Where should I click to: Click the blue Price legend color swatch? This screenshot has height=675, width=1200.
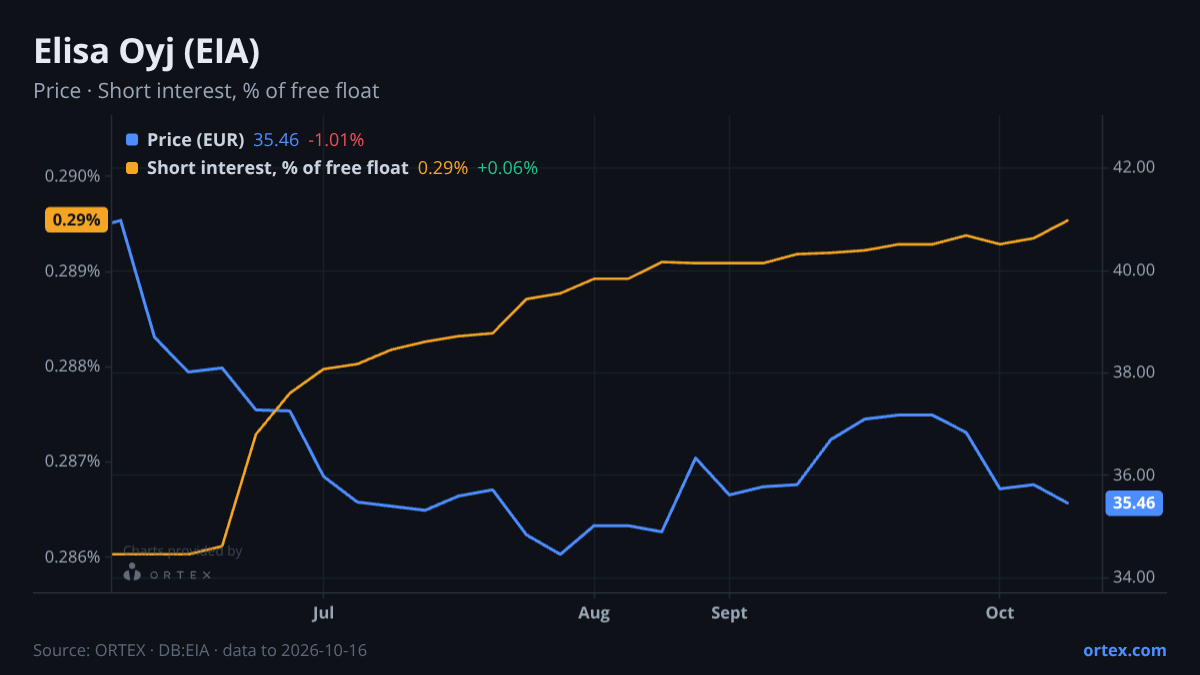133,140
